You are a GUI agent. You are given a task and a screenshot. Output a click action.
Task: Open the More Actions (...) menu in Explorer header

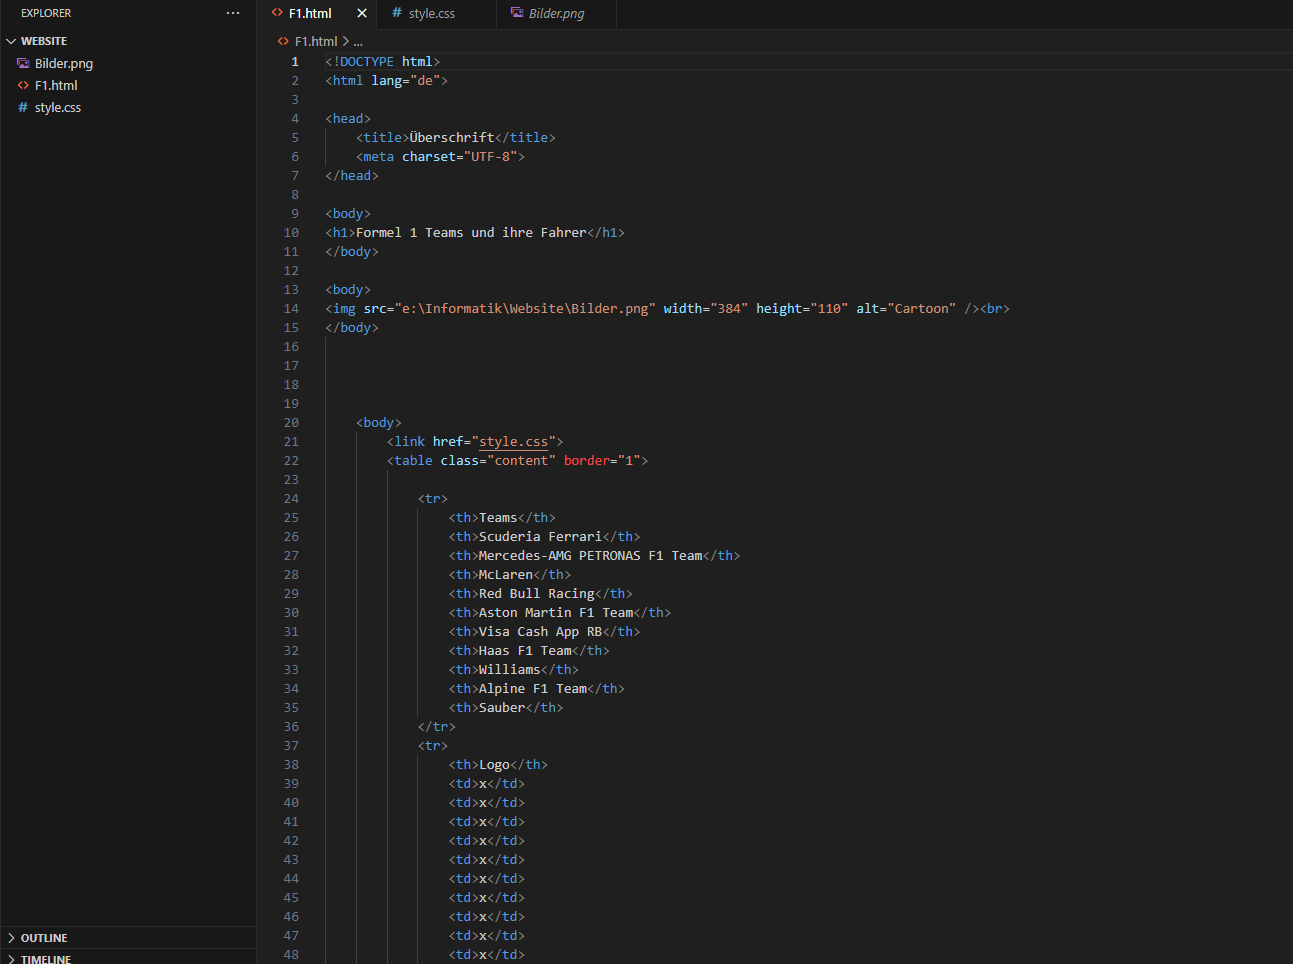coord(233,12)
